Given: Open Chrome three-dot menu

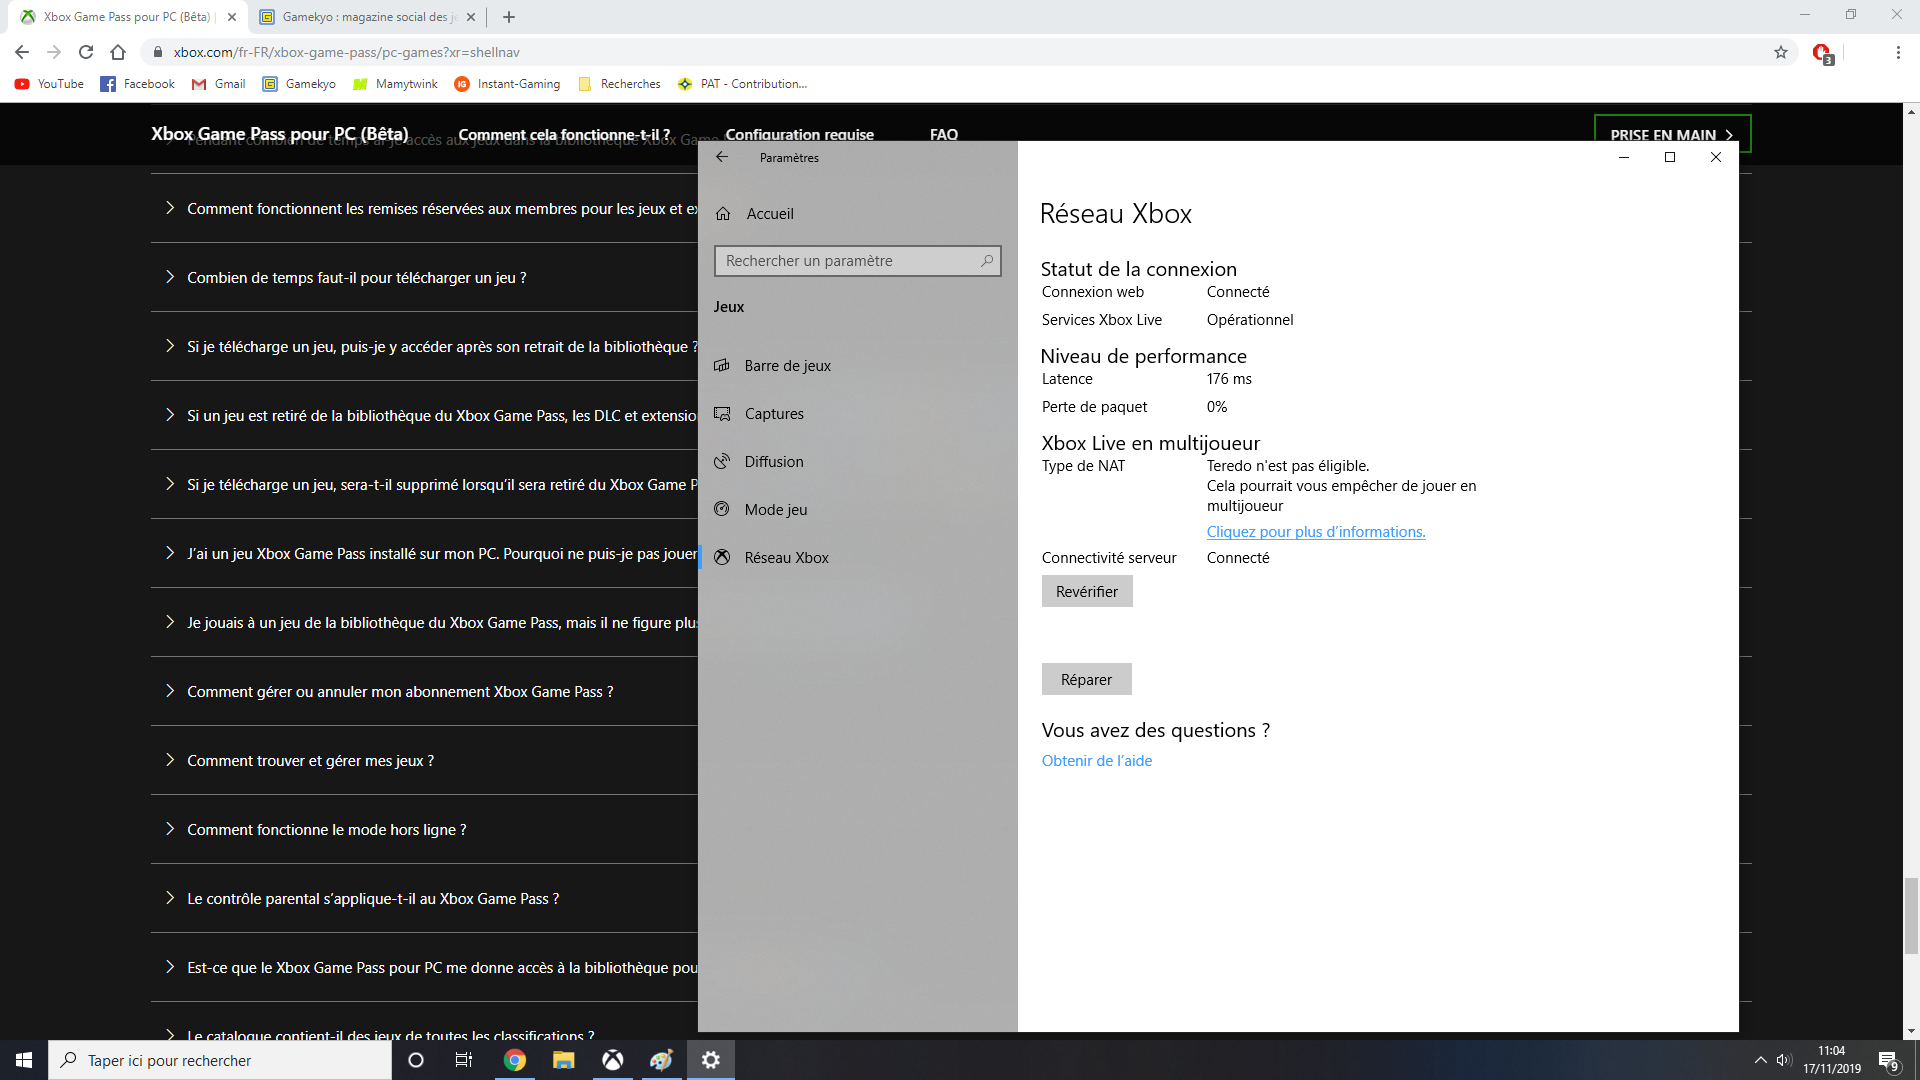Looking at the screenshot, I should 1898,52.
